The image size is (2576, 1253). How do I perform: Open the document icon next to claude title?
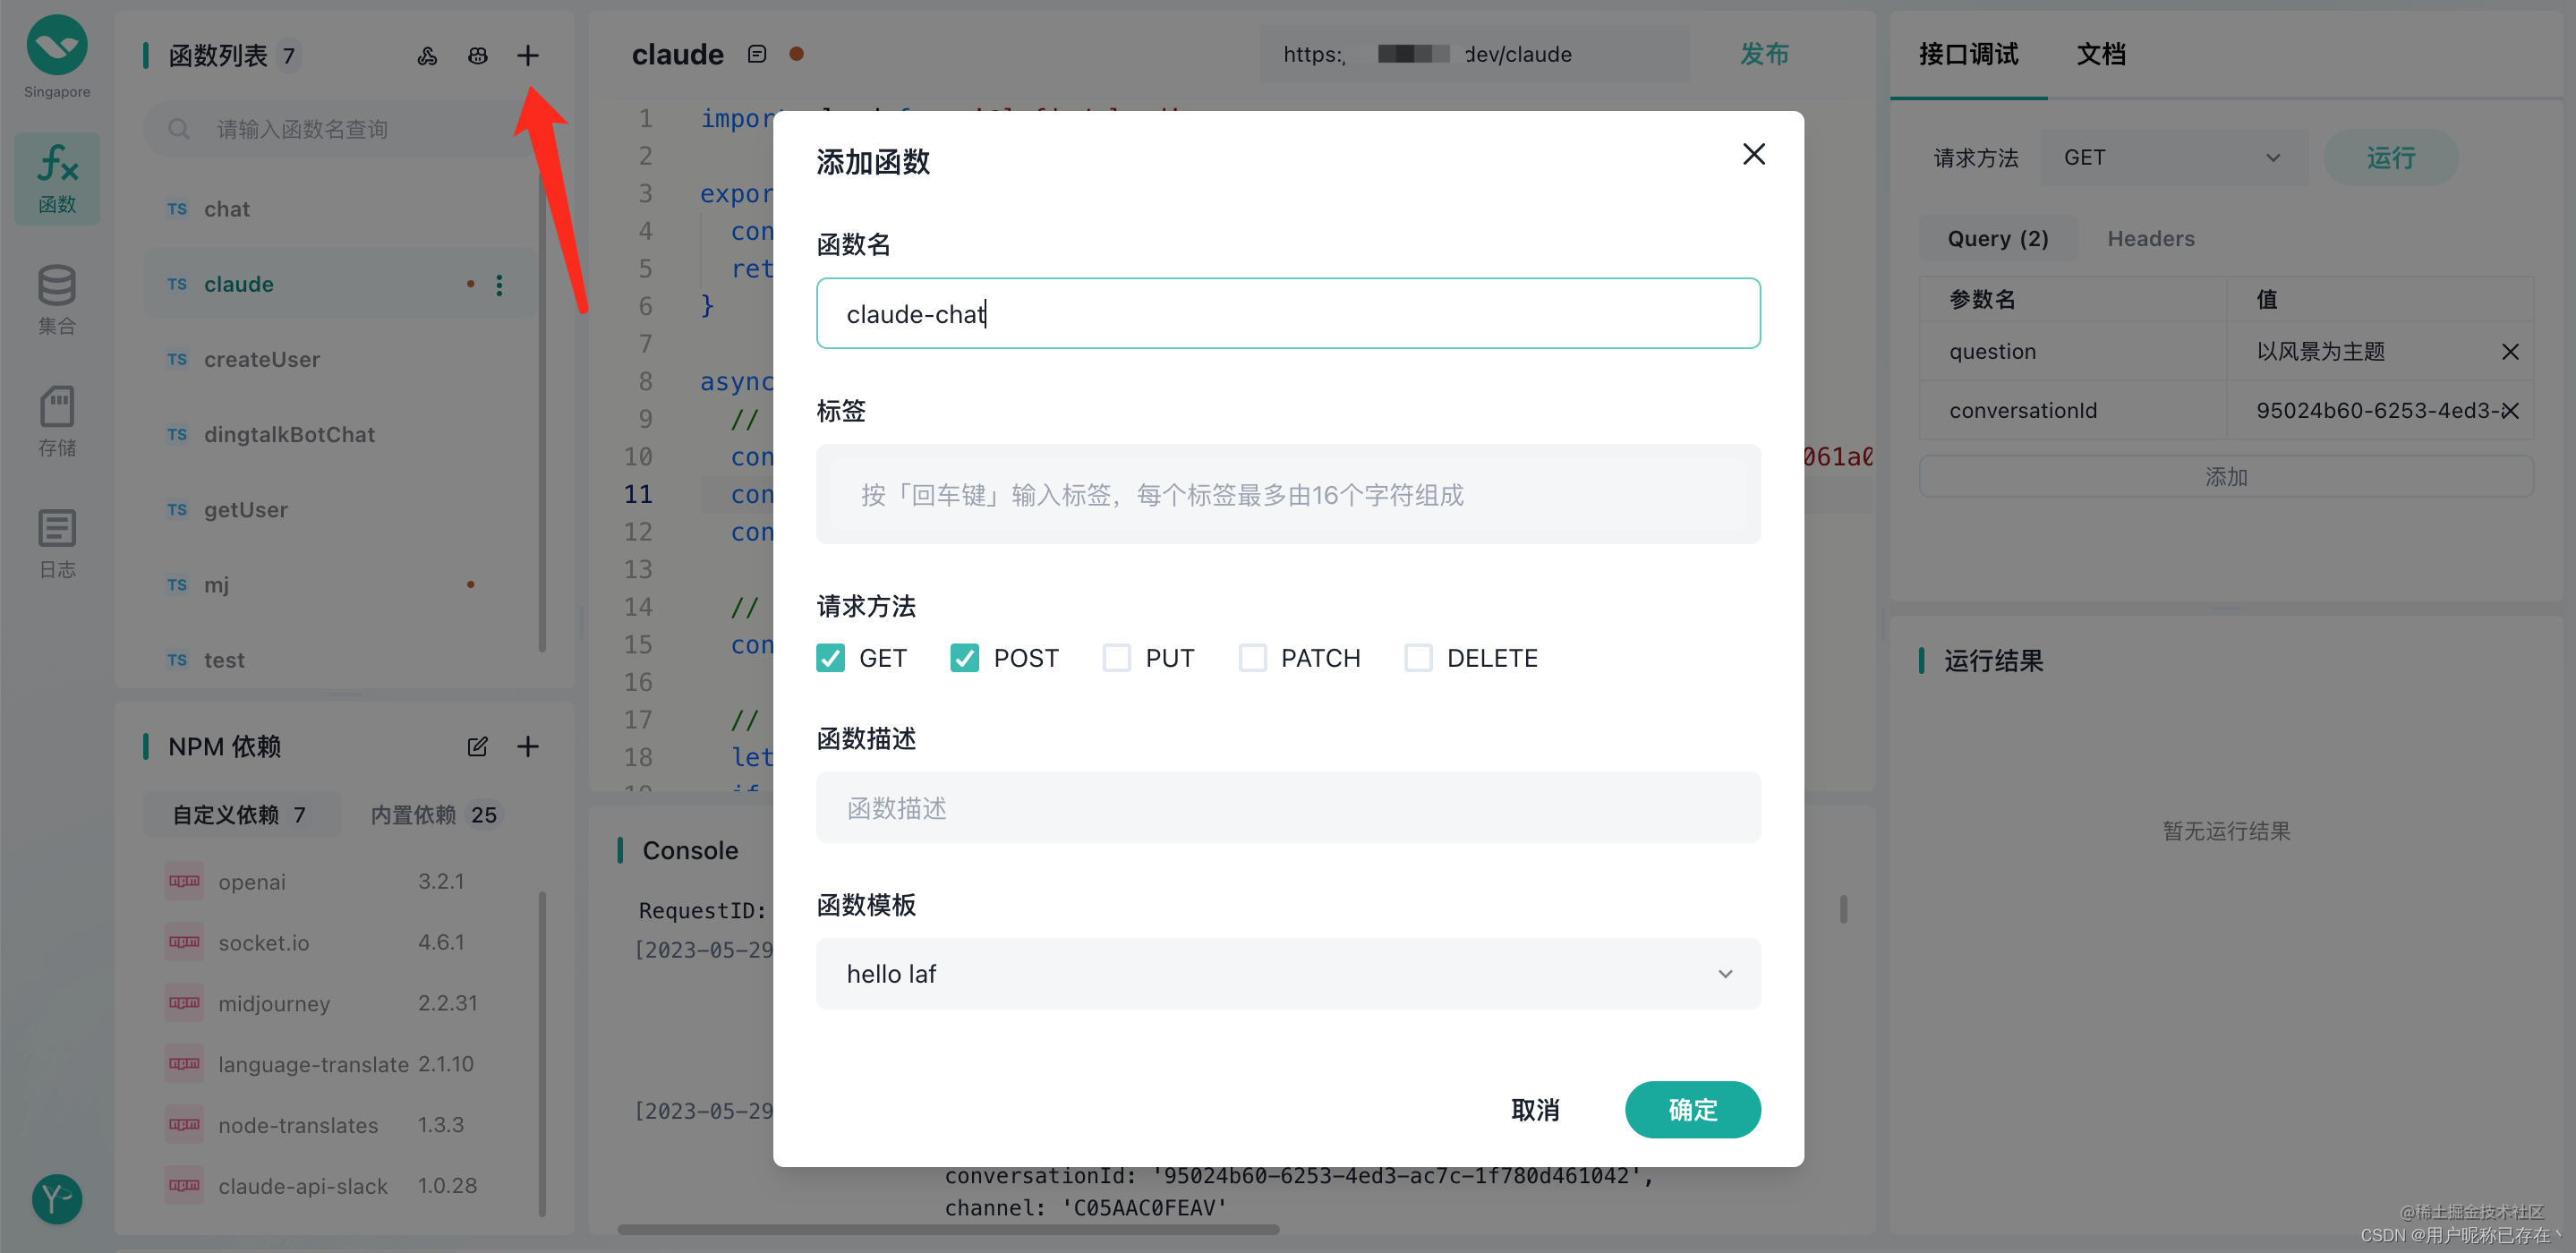pos(757,54)
